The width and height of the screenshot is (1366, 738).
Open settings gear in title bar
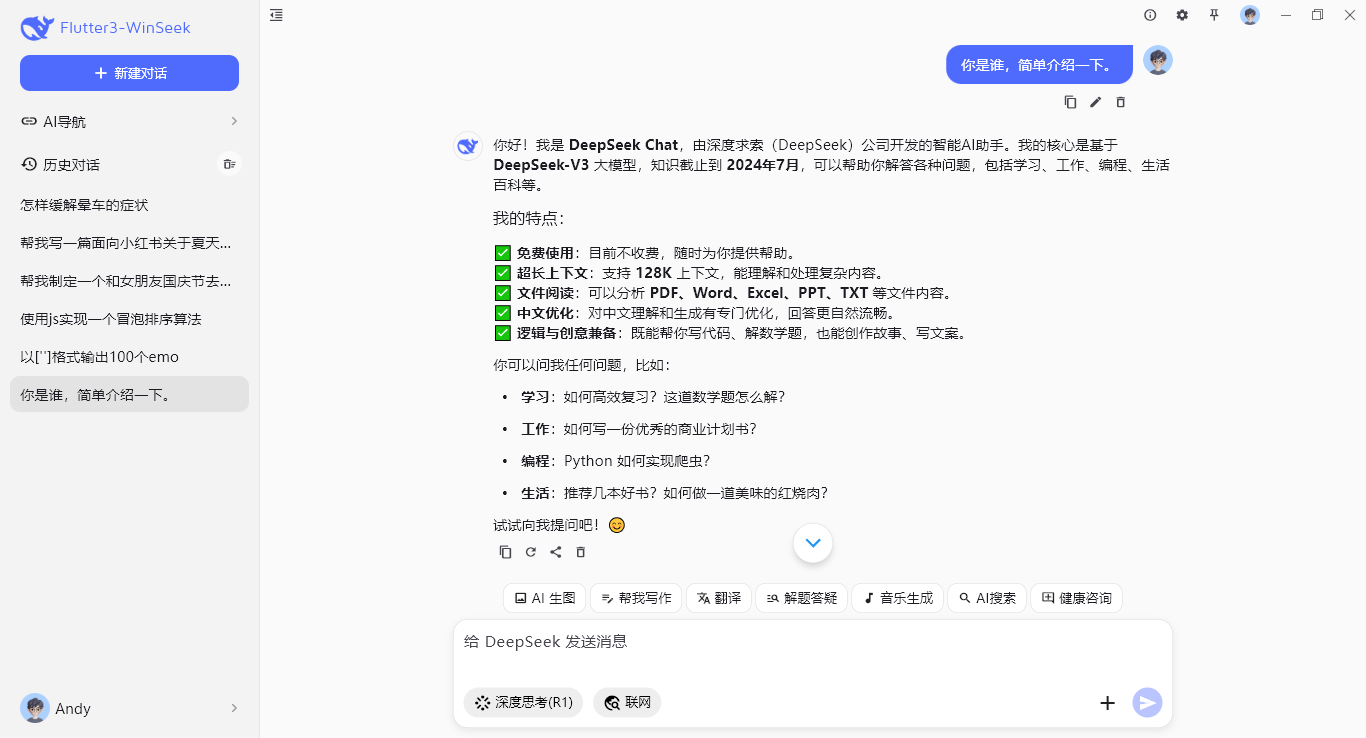click(1182, 15)
